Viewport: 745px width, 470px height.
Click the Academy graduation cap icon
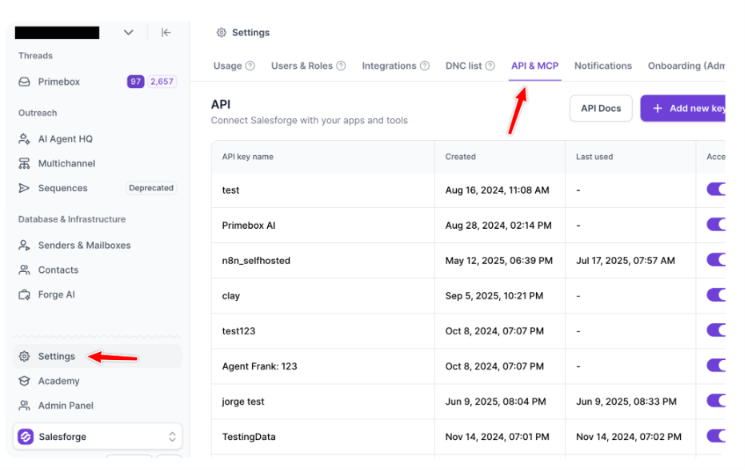pyautogui.click(x=24, y=381)
